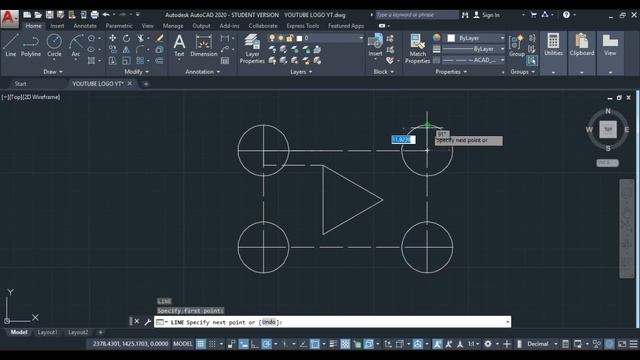640x360 pixels.
Task: Toggle drawing grid display in status bar
Action: (201, 344)
